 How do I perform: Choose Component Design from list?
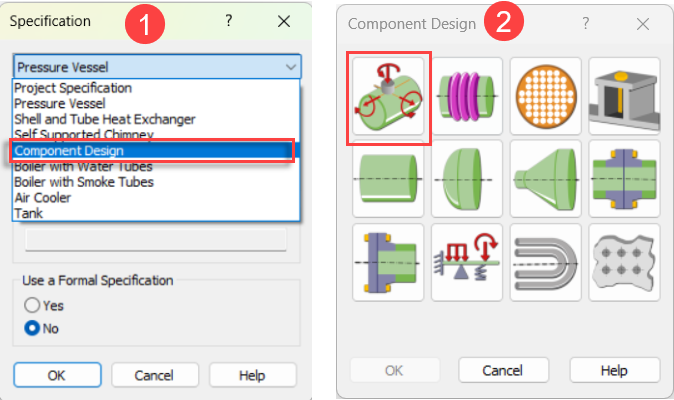[70, 150]
